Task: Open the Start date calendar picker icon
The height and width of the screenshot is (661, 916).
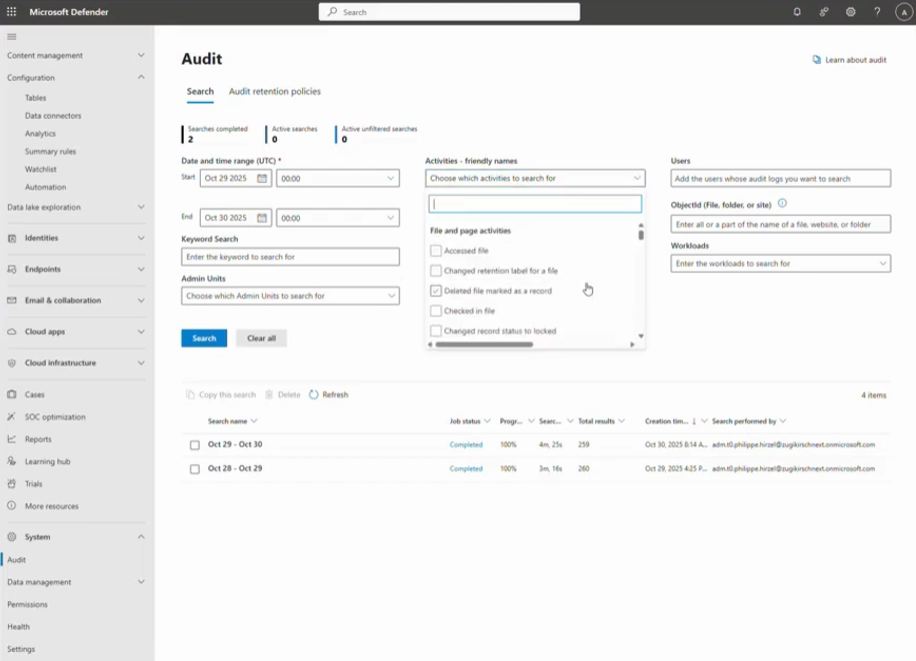Action: [262, 178]
